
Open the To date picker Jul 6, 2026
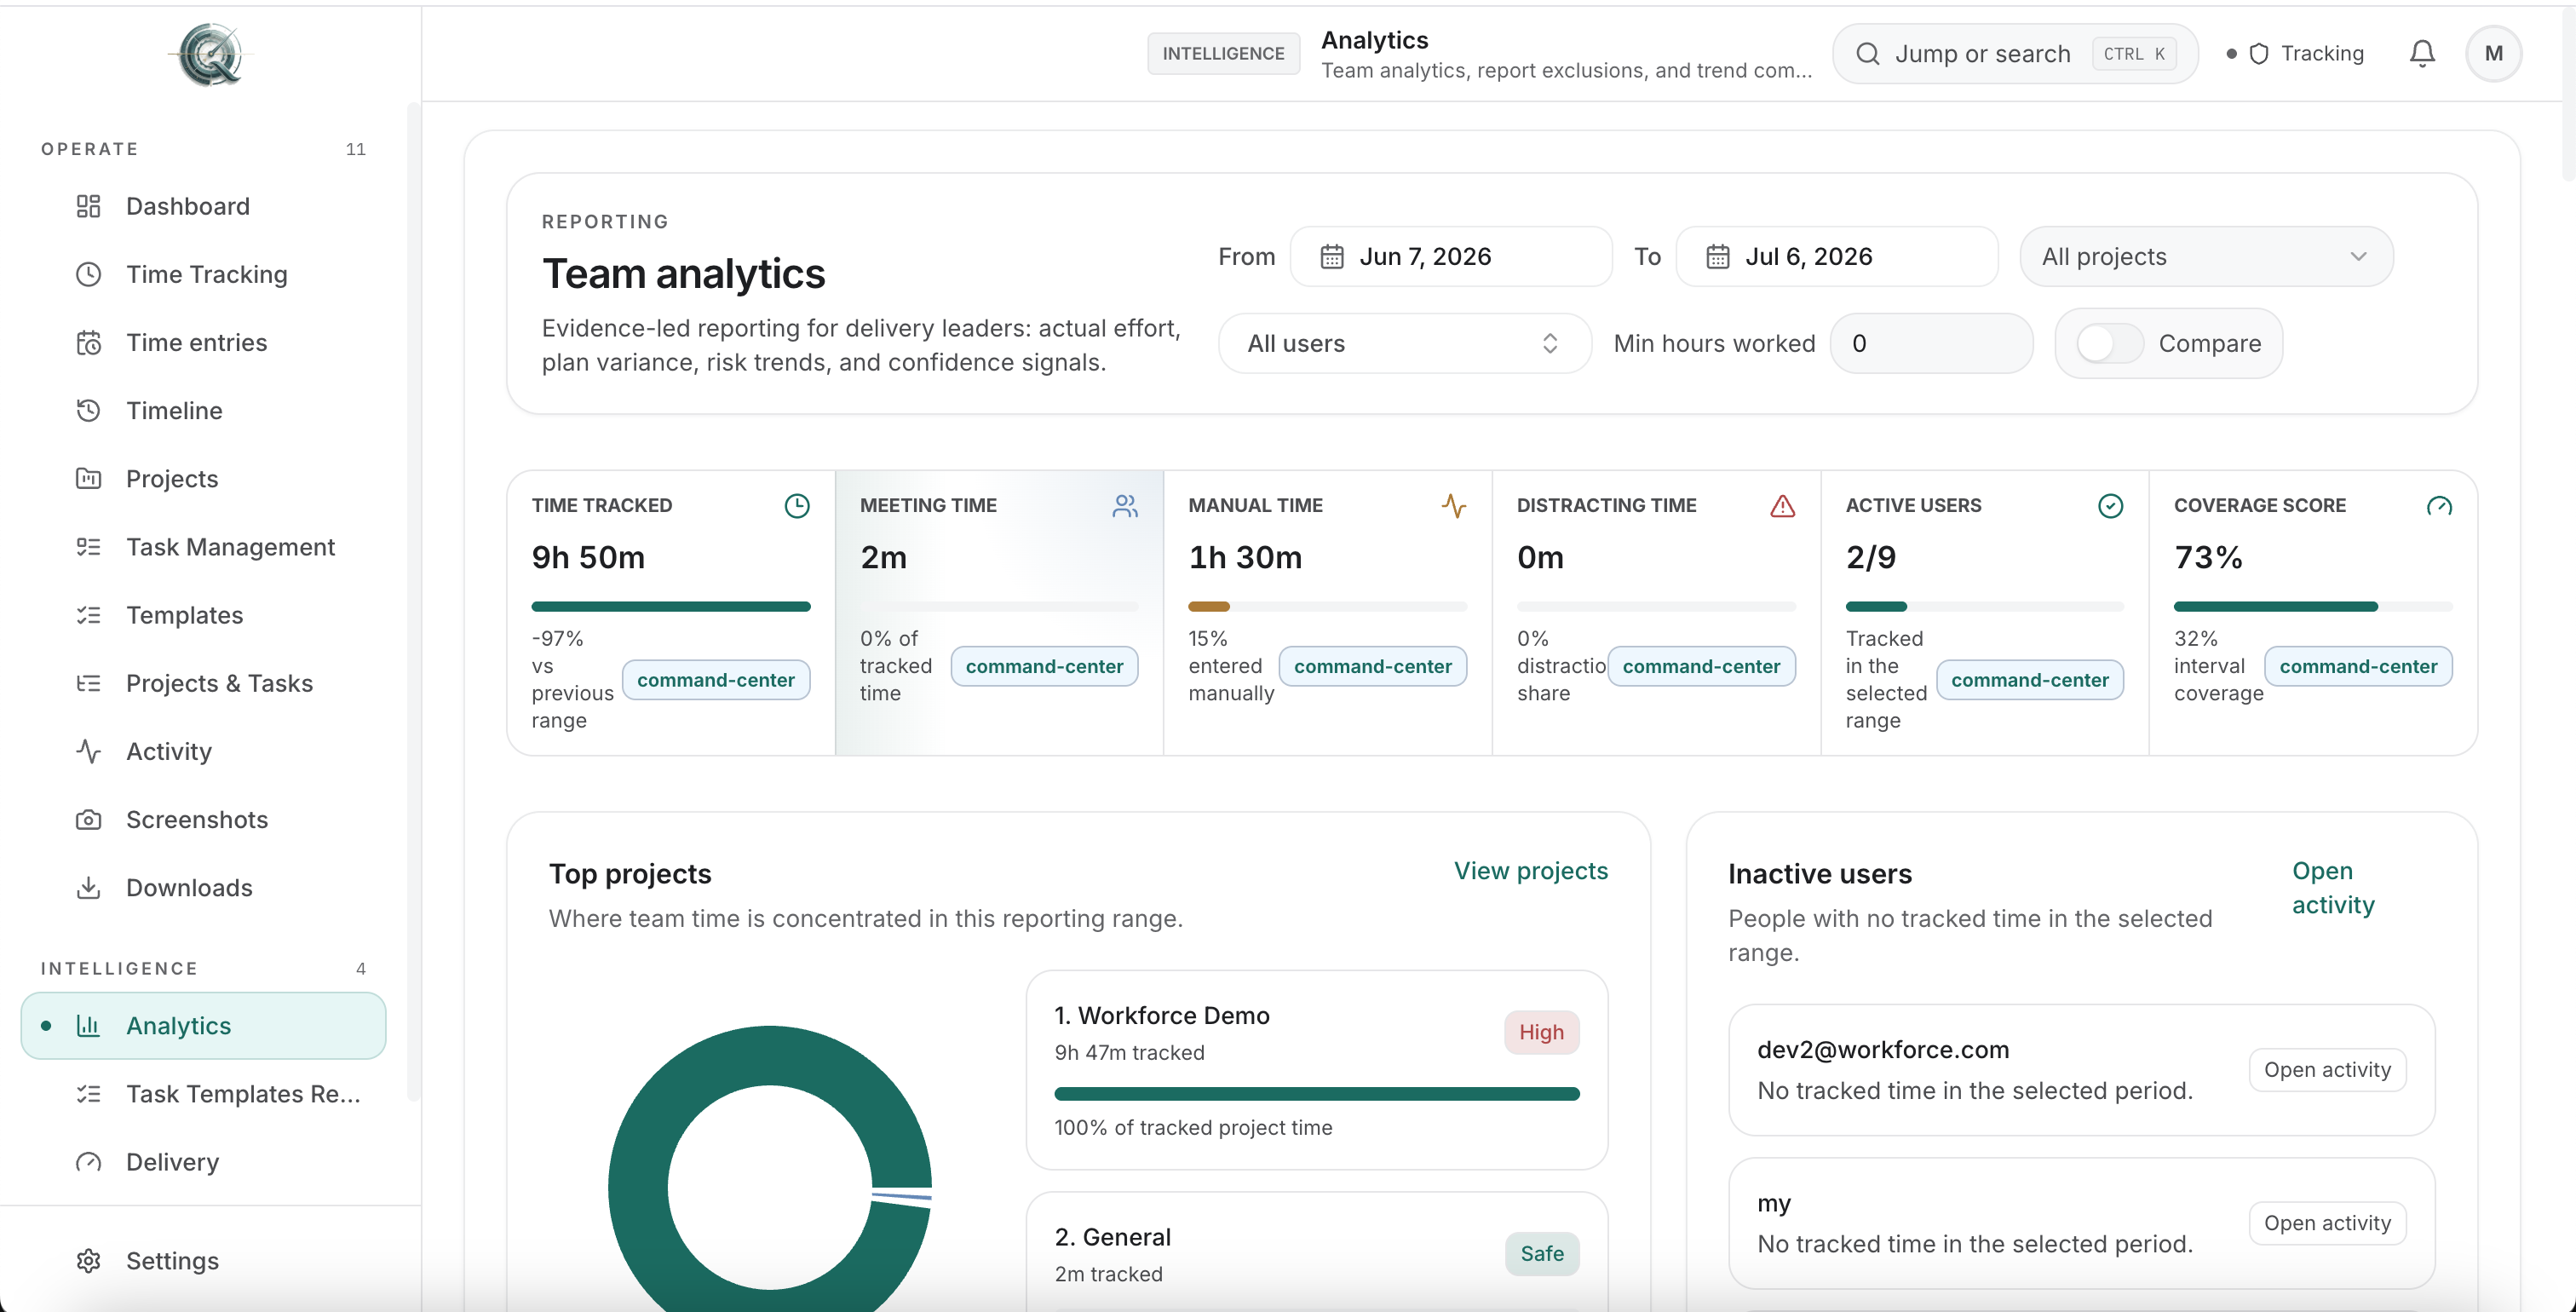click(1837, 257)
